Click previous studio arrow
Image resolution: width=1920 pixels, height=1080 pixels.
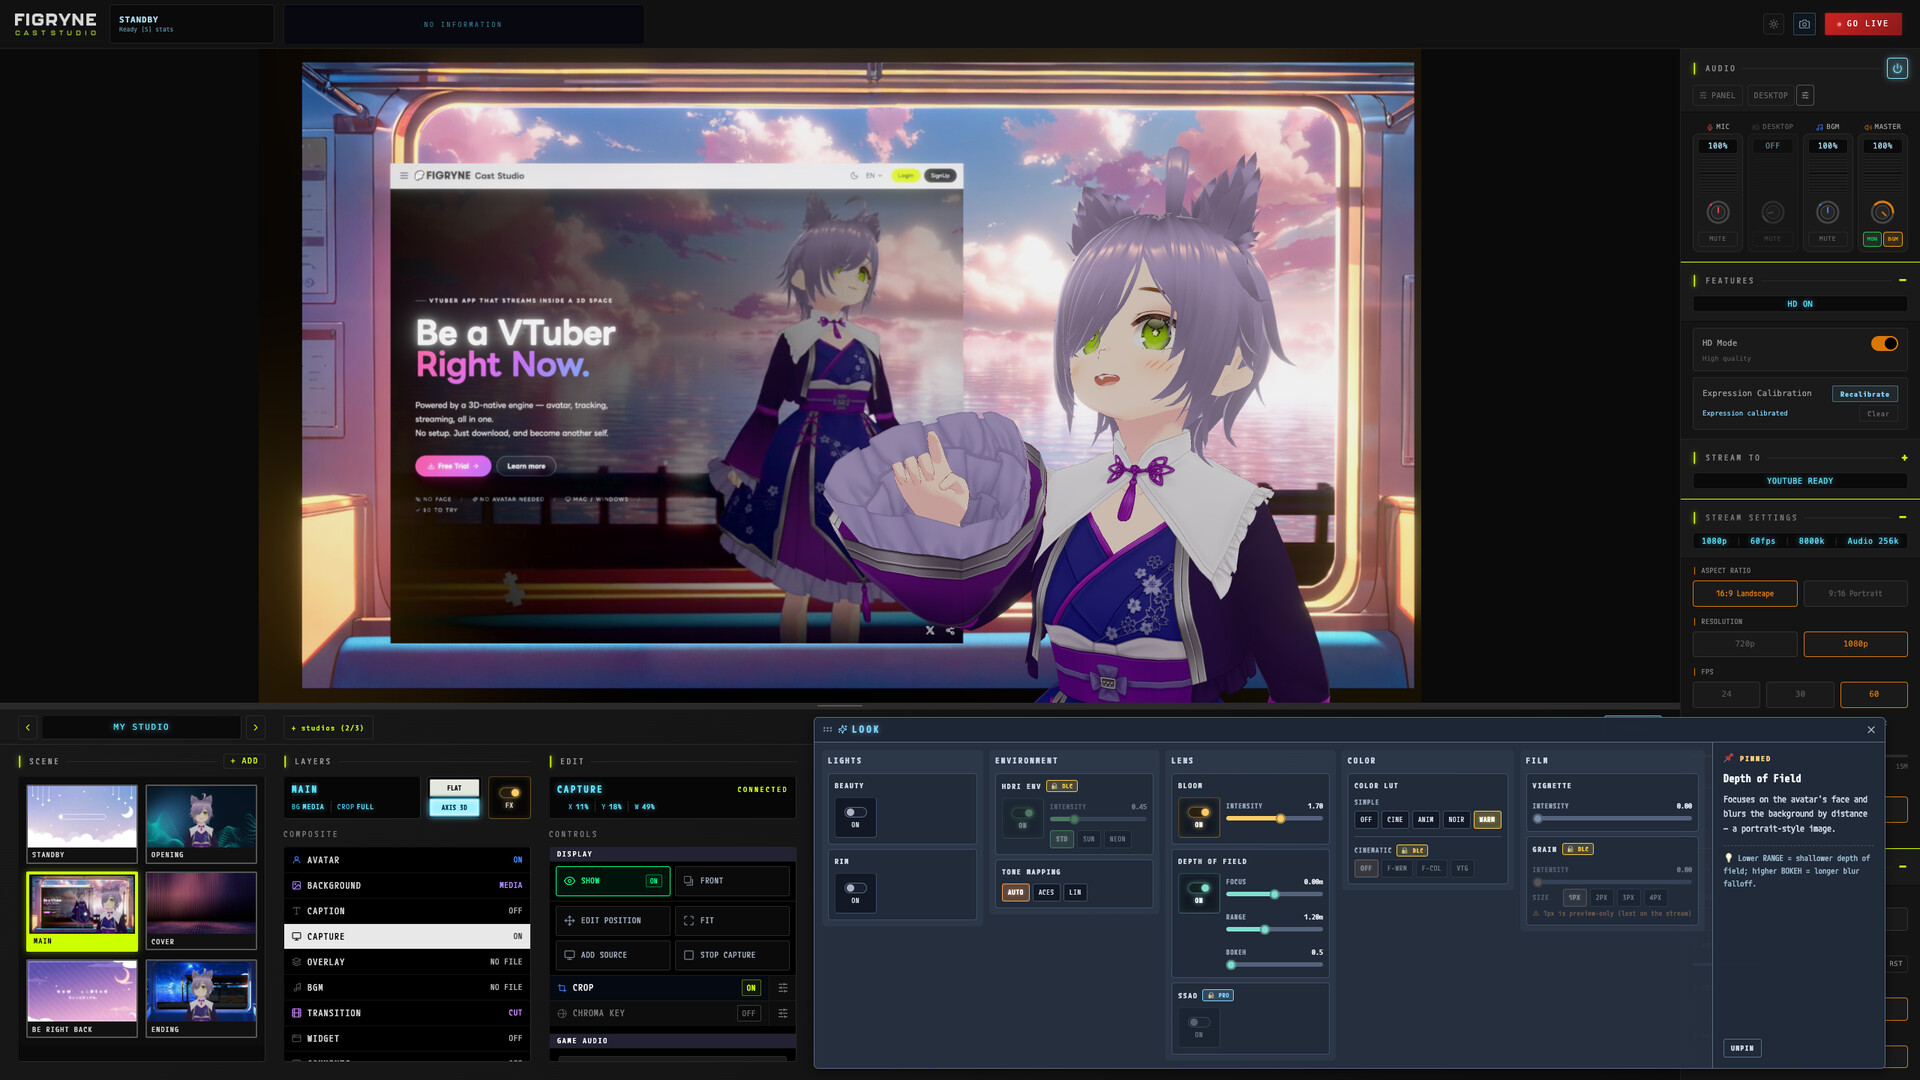pyautogui.click(x=28, y=727)
